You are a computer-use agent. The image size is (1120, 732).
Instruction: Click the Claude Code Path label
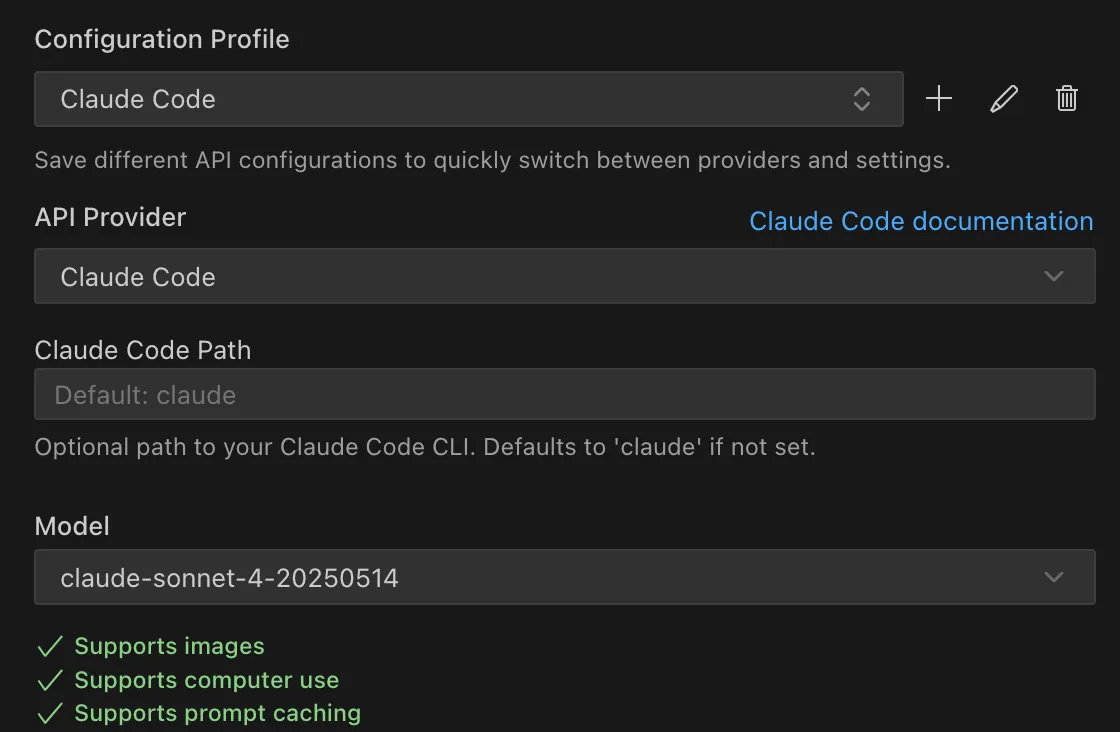point(143,350)
